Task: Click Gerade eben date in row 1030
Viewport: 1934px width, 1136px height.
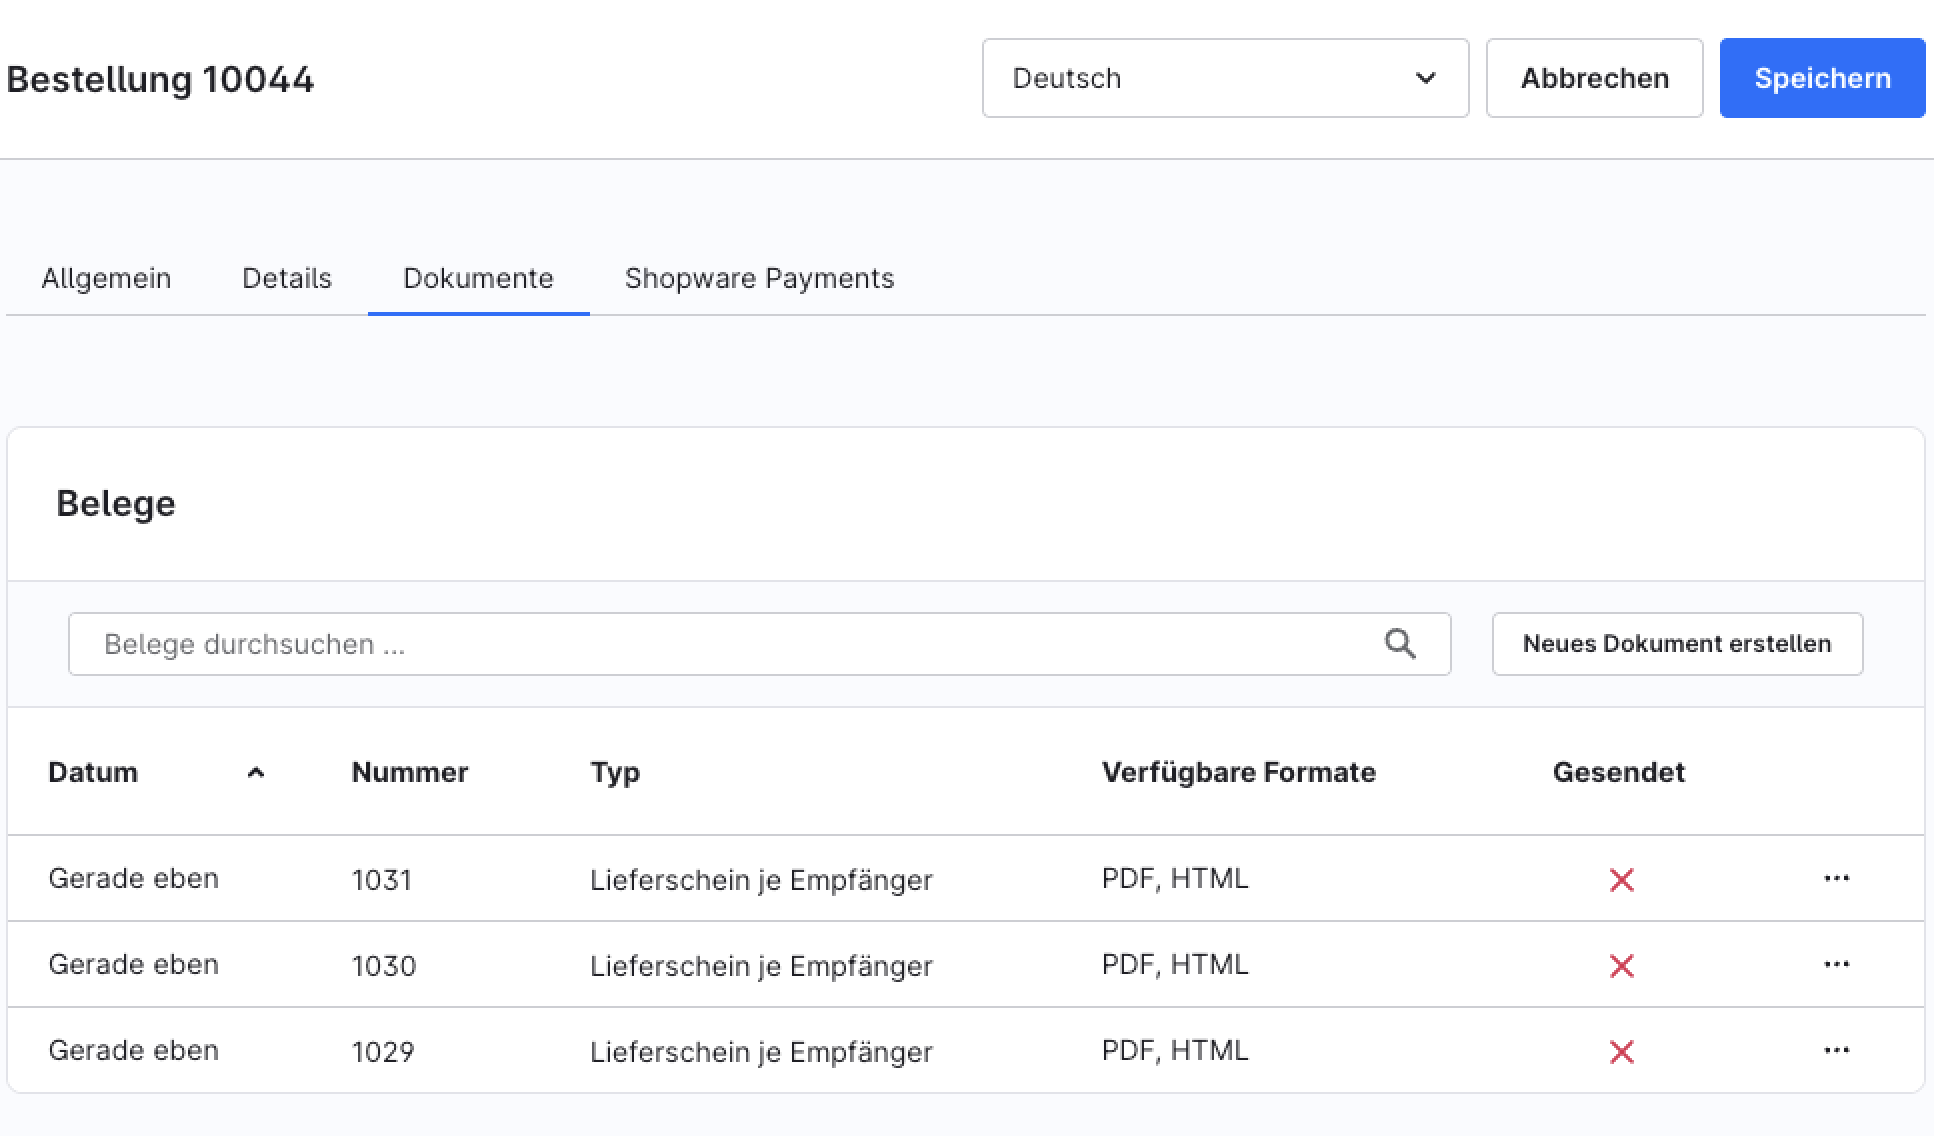Action: (x=133, y=964)
